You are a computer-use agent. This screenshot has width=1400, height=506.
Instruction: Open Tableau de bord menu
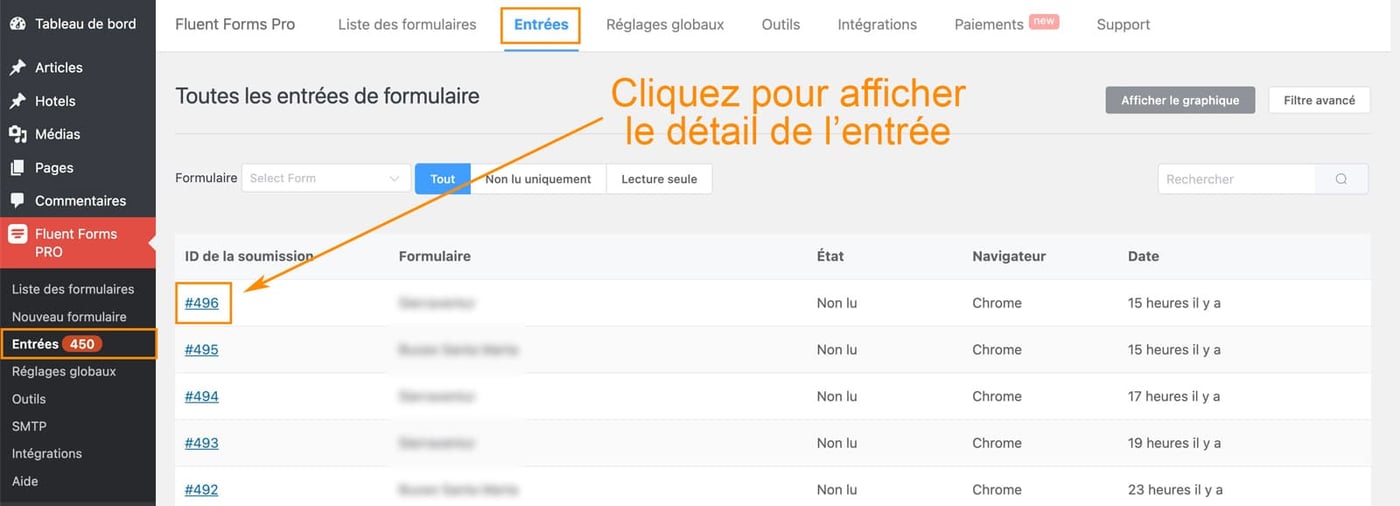click(85, 23)
